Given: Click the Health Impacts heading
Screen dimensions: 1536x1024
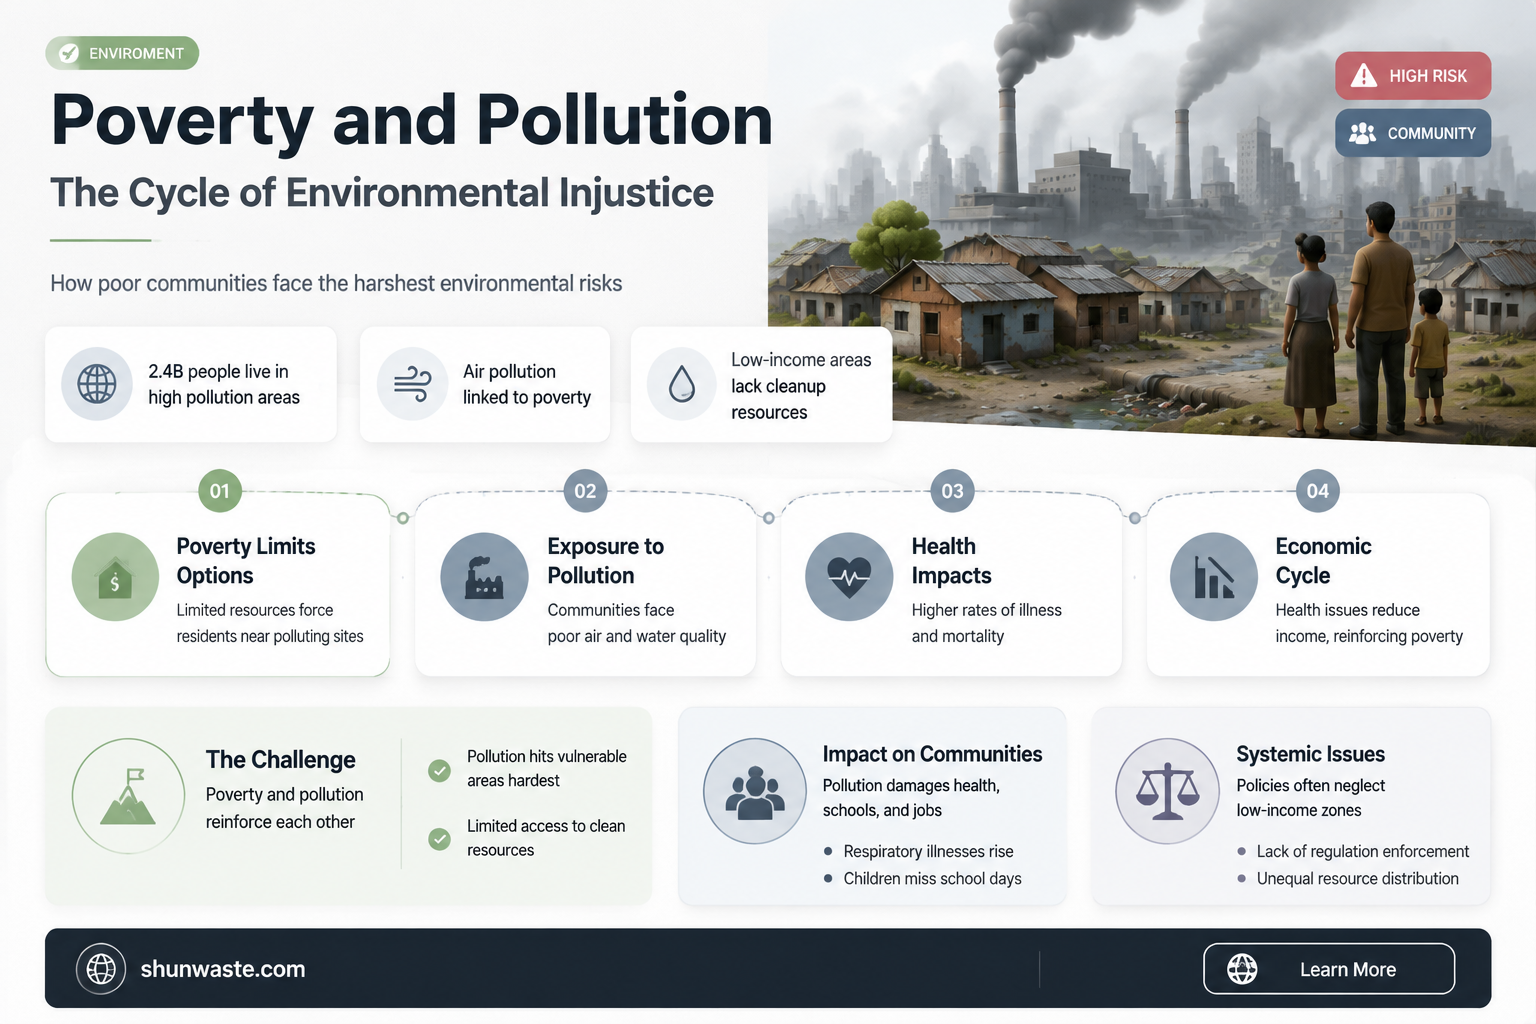Looking at the screenshot, I should [951, 561].
